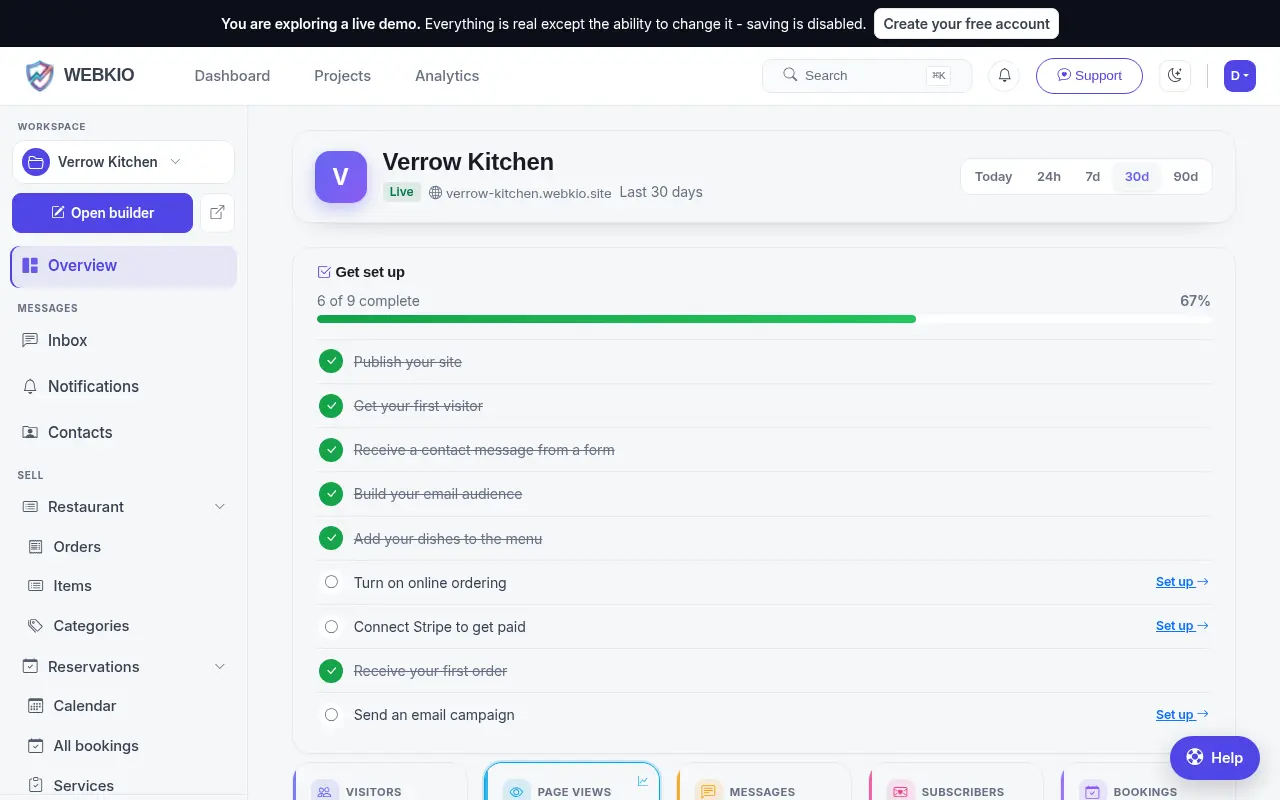Toggle Get your first visitor check
The image size is (1280, 800).
tap(331, 406)
